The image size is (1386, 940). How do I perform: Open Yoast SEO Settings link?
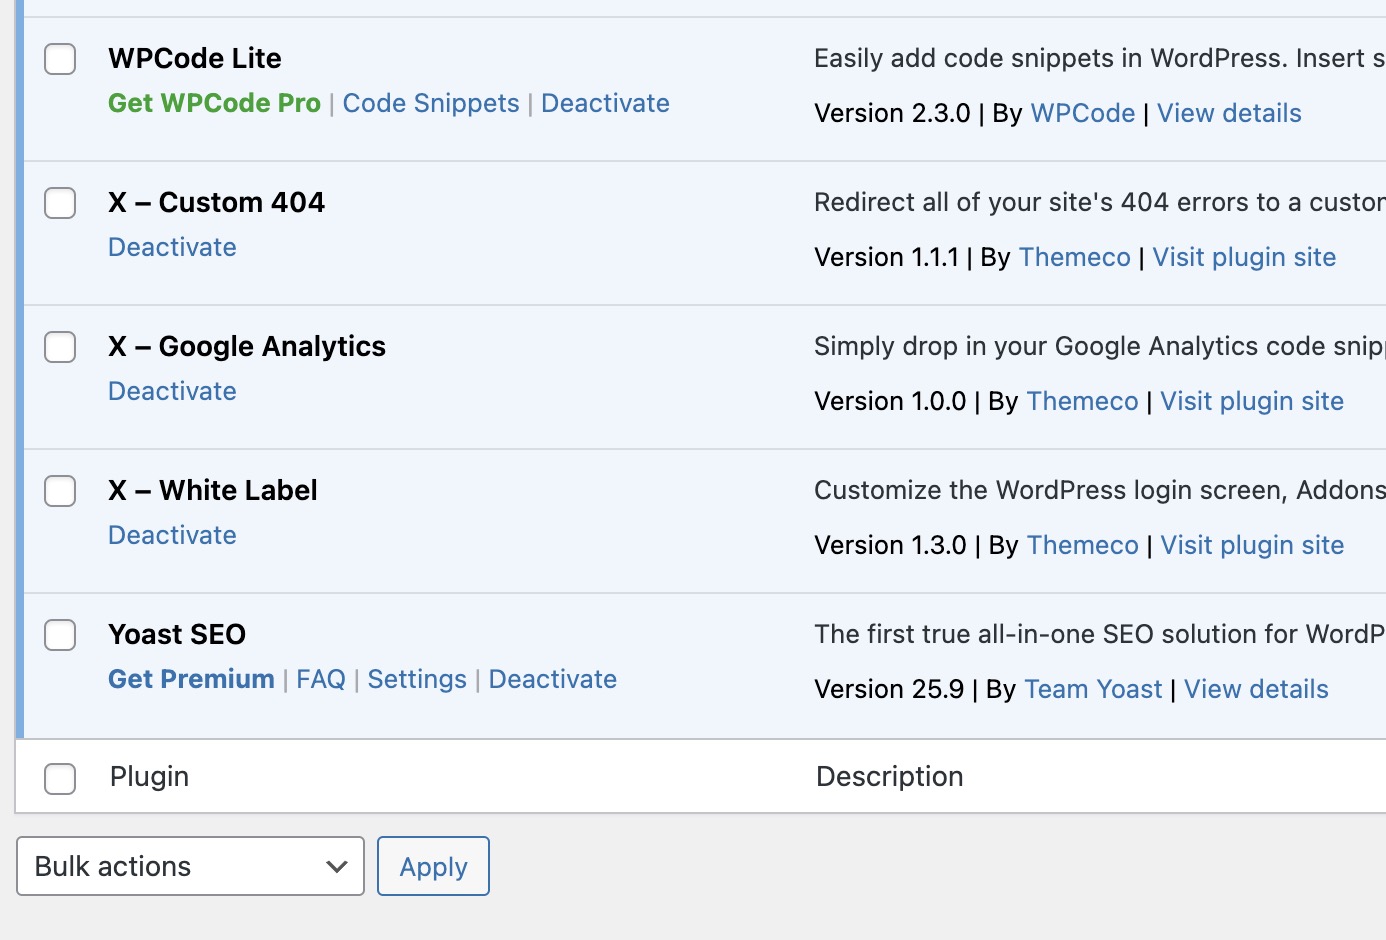tap(417, 679)
